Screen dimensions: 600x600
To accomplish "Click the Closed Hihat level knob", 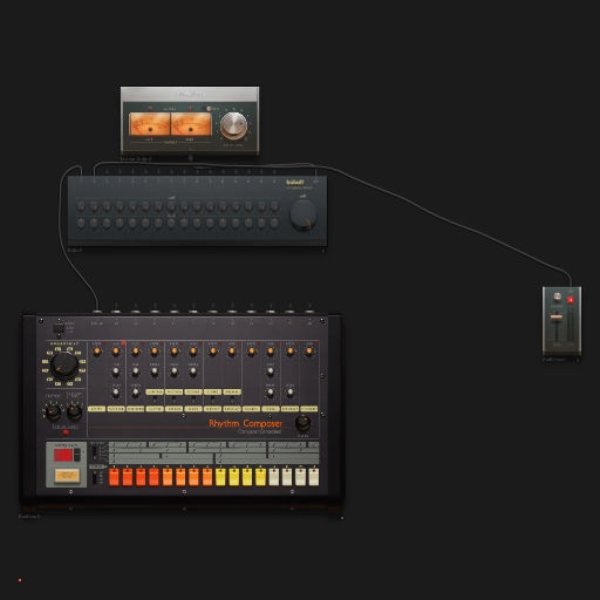I will pyautogui.click(x=309, y=351).
